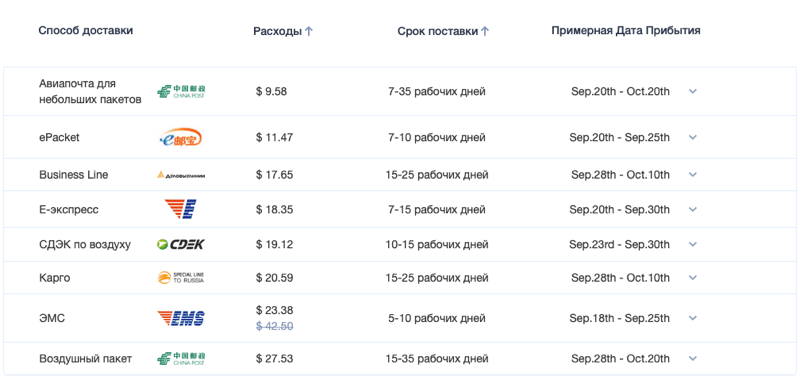Click the 7-35 рабочих дней delivery time
This screenshot has width=800, height=380.
(437, 92)
